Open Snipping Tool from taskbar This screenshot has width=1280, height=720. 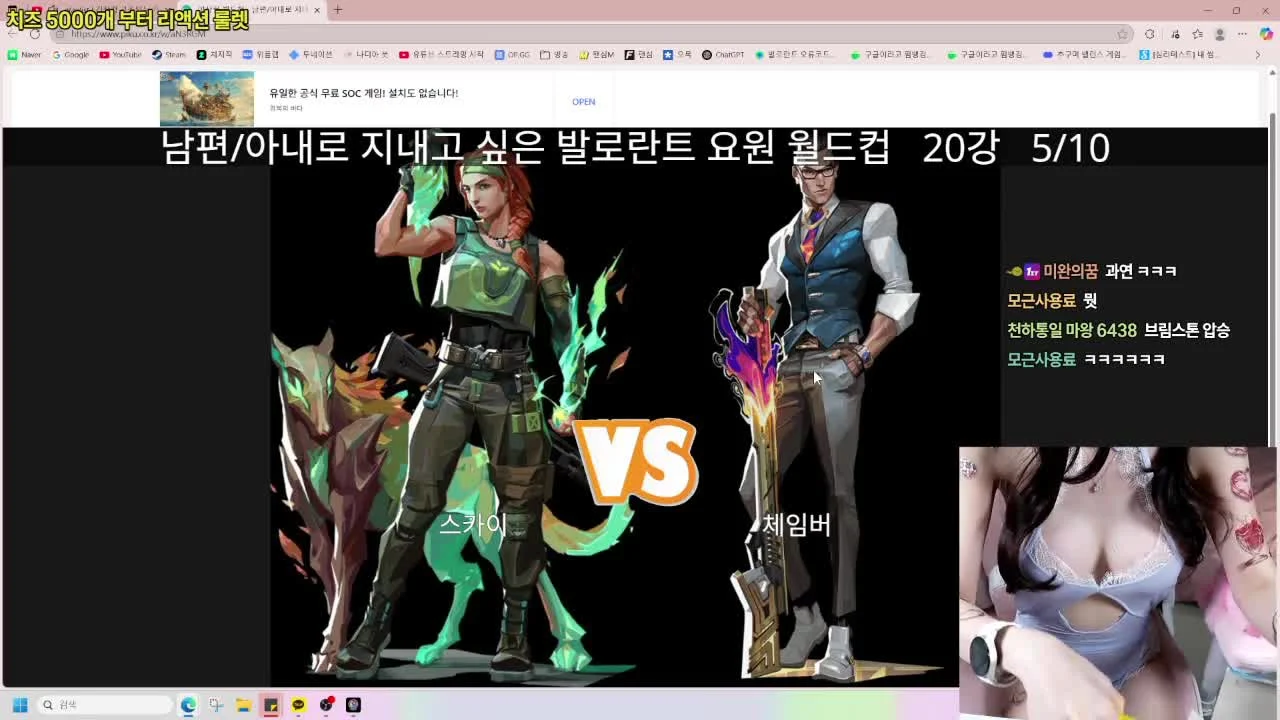[216, 705]
